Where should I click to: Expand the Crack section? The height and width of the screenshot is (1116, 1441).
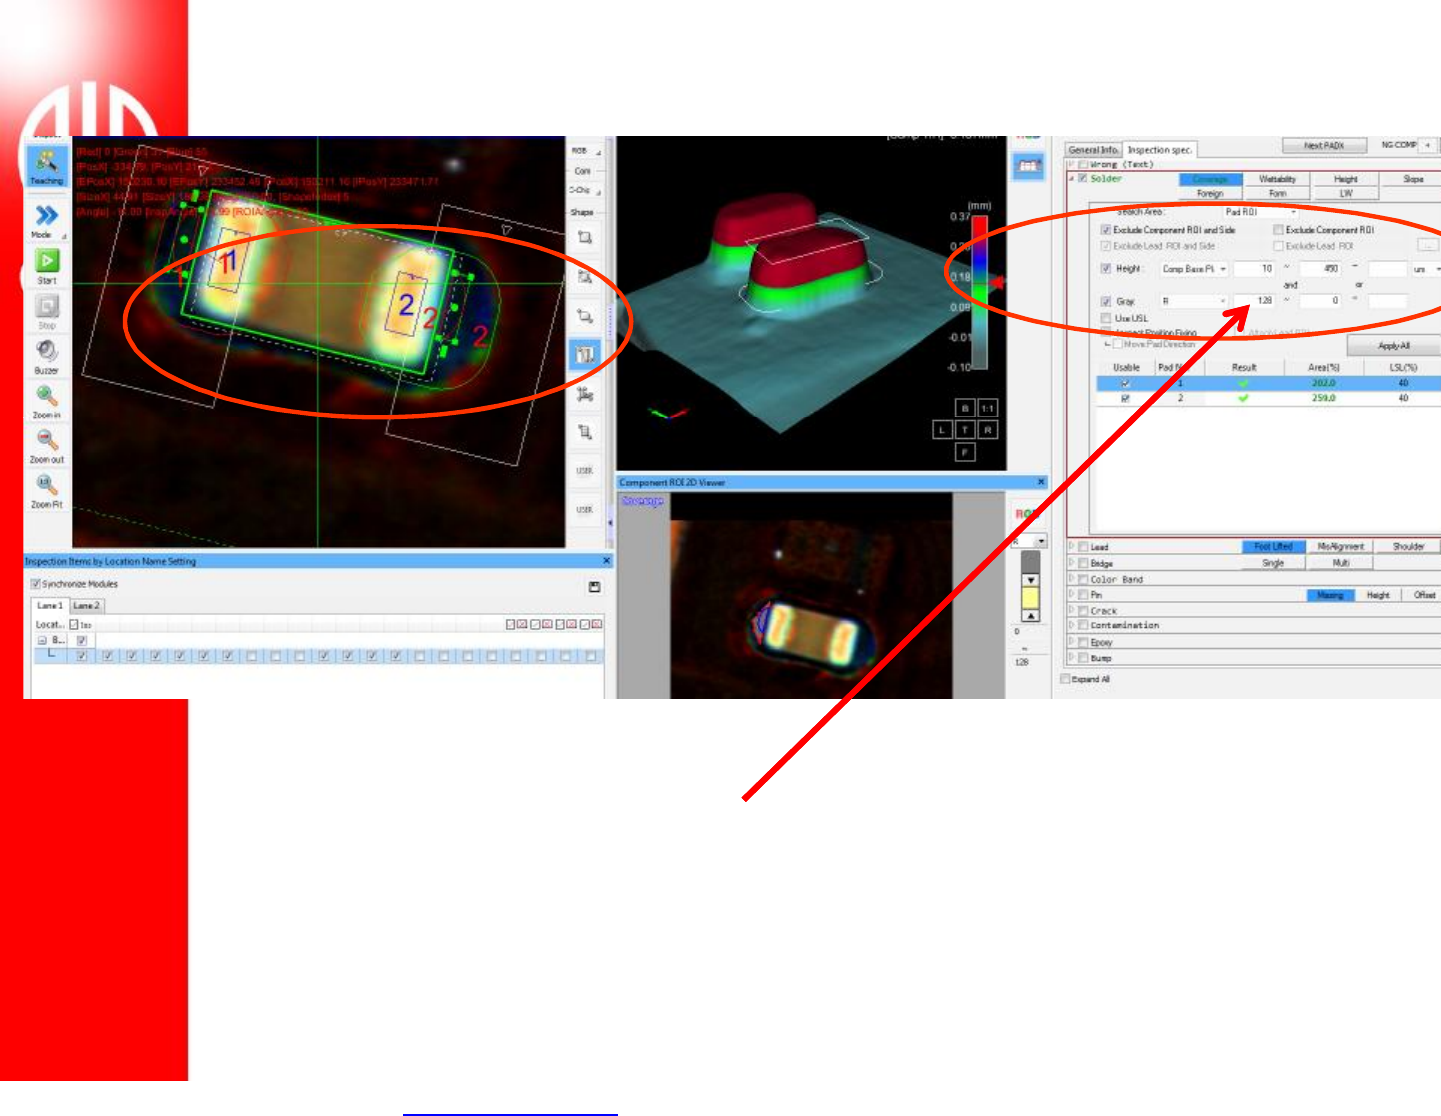1072,610
